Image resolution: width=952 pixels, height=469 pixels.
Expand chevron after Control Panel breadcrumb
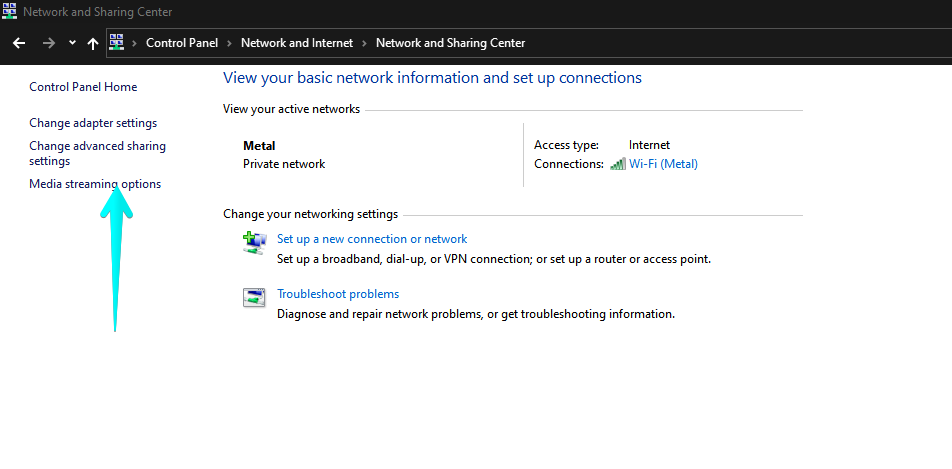pyautogui.click(x=229, y=43)
